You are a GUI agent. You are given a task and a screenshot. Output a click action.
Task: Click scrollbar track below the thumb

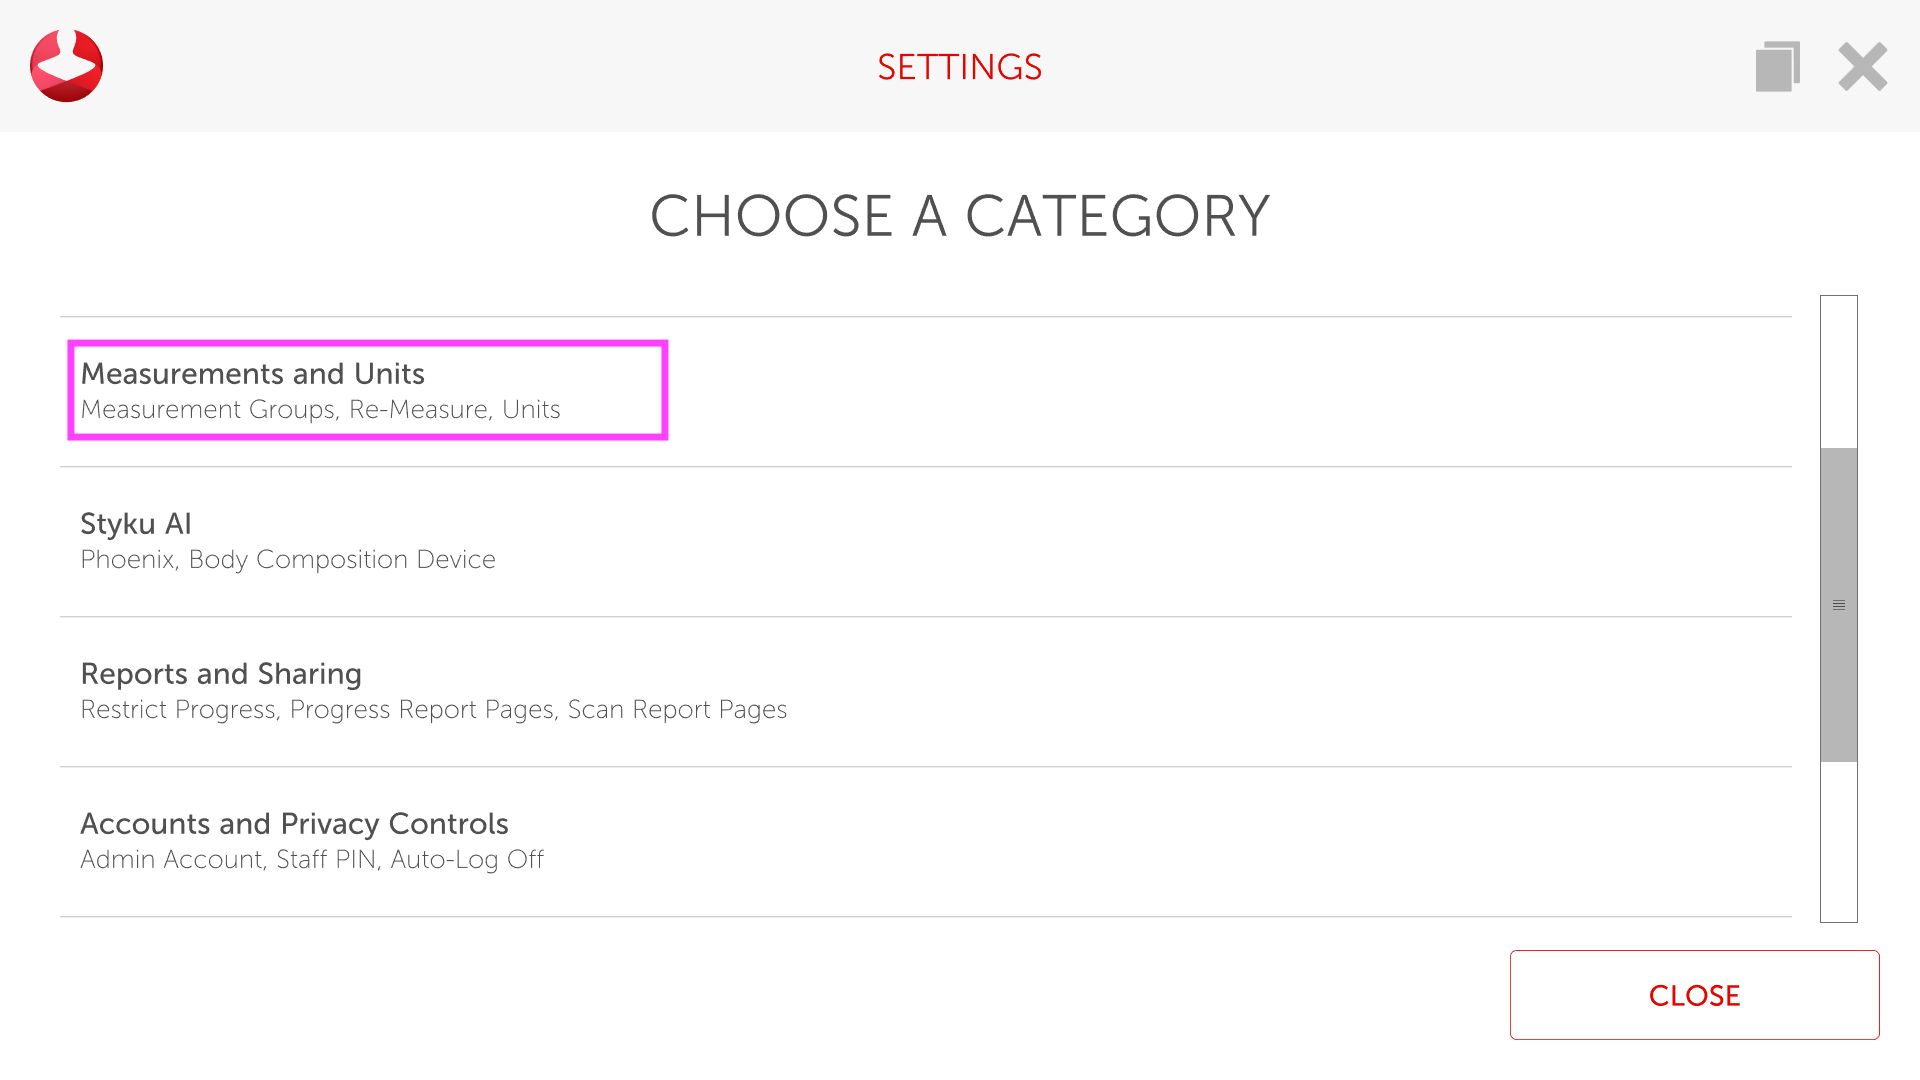[1838, 842]
